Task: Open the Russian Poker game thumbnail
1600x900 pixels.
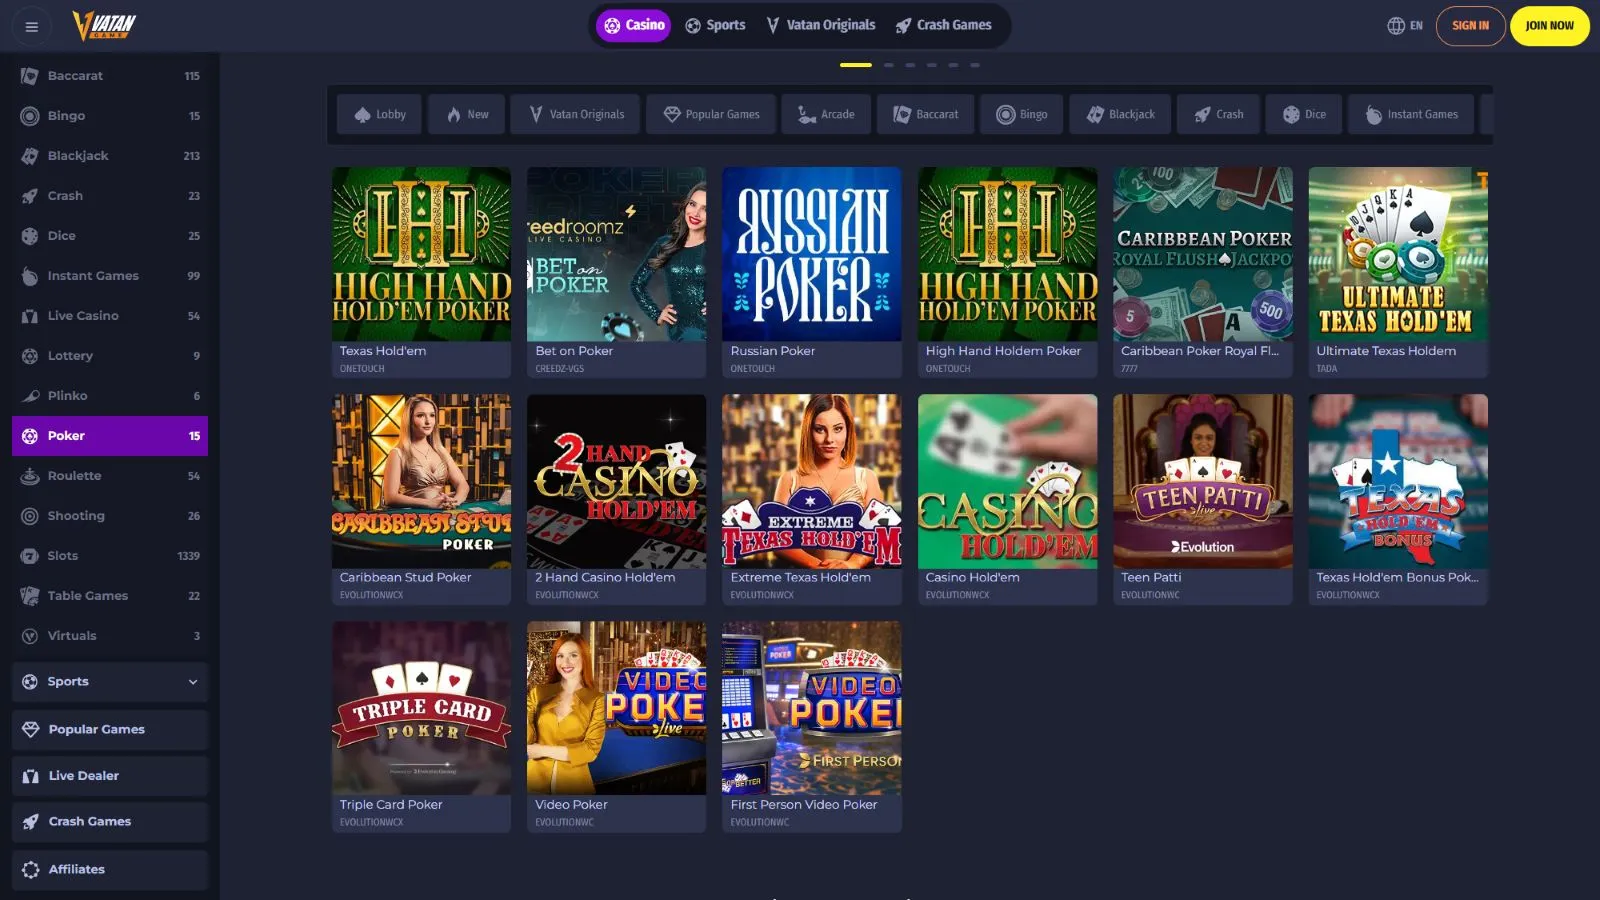Action: coord(811,255)
